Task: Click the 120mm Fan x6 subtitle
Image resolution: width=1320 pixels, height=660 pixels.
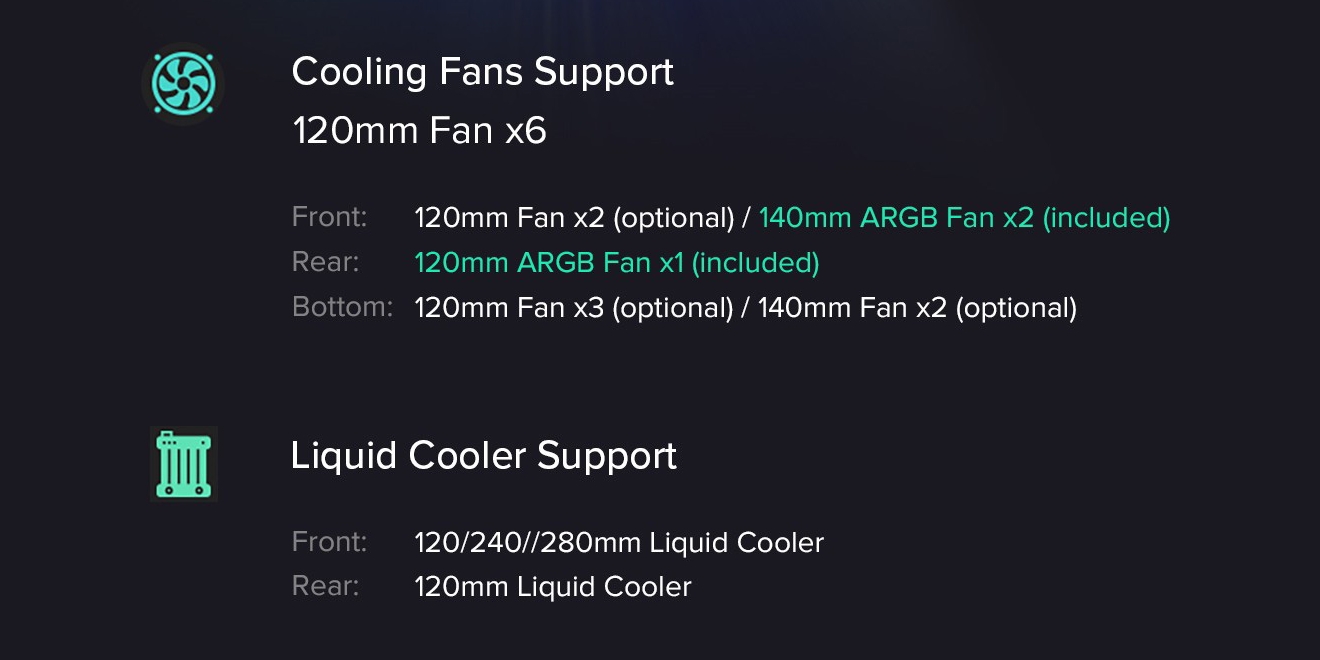Action: tap(419, 131)
